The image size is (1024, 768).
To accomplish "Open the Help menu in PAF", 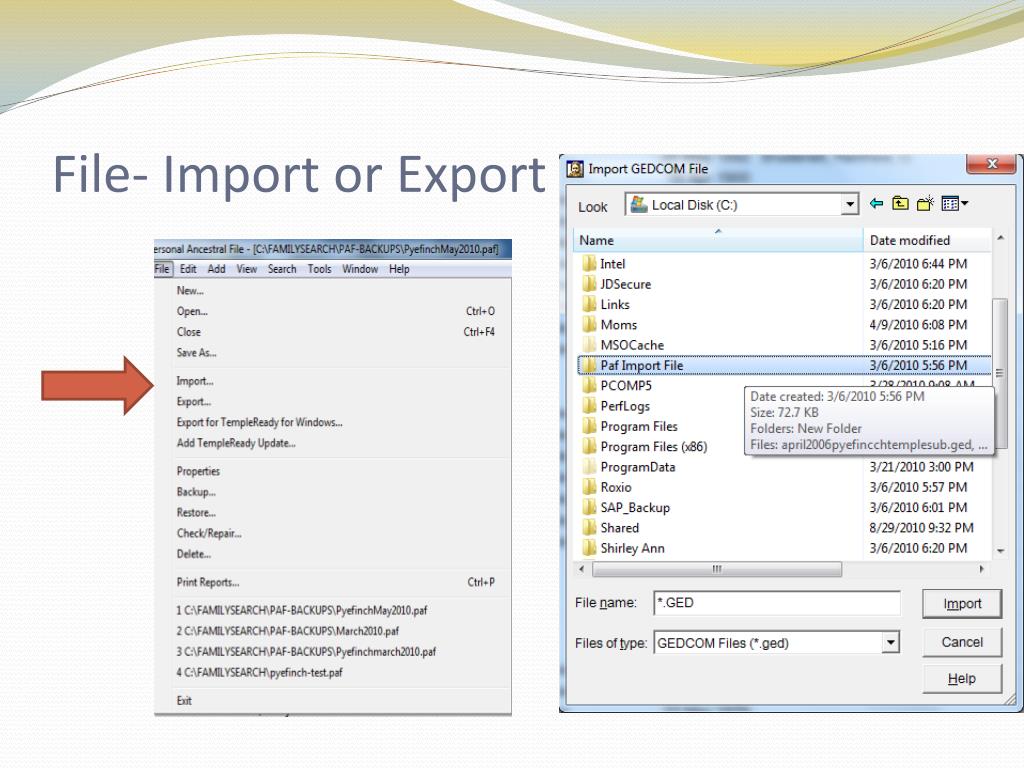I will coord(399,269).
